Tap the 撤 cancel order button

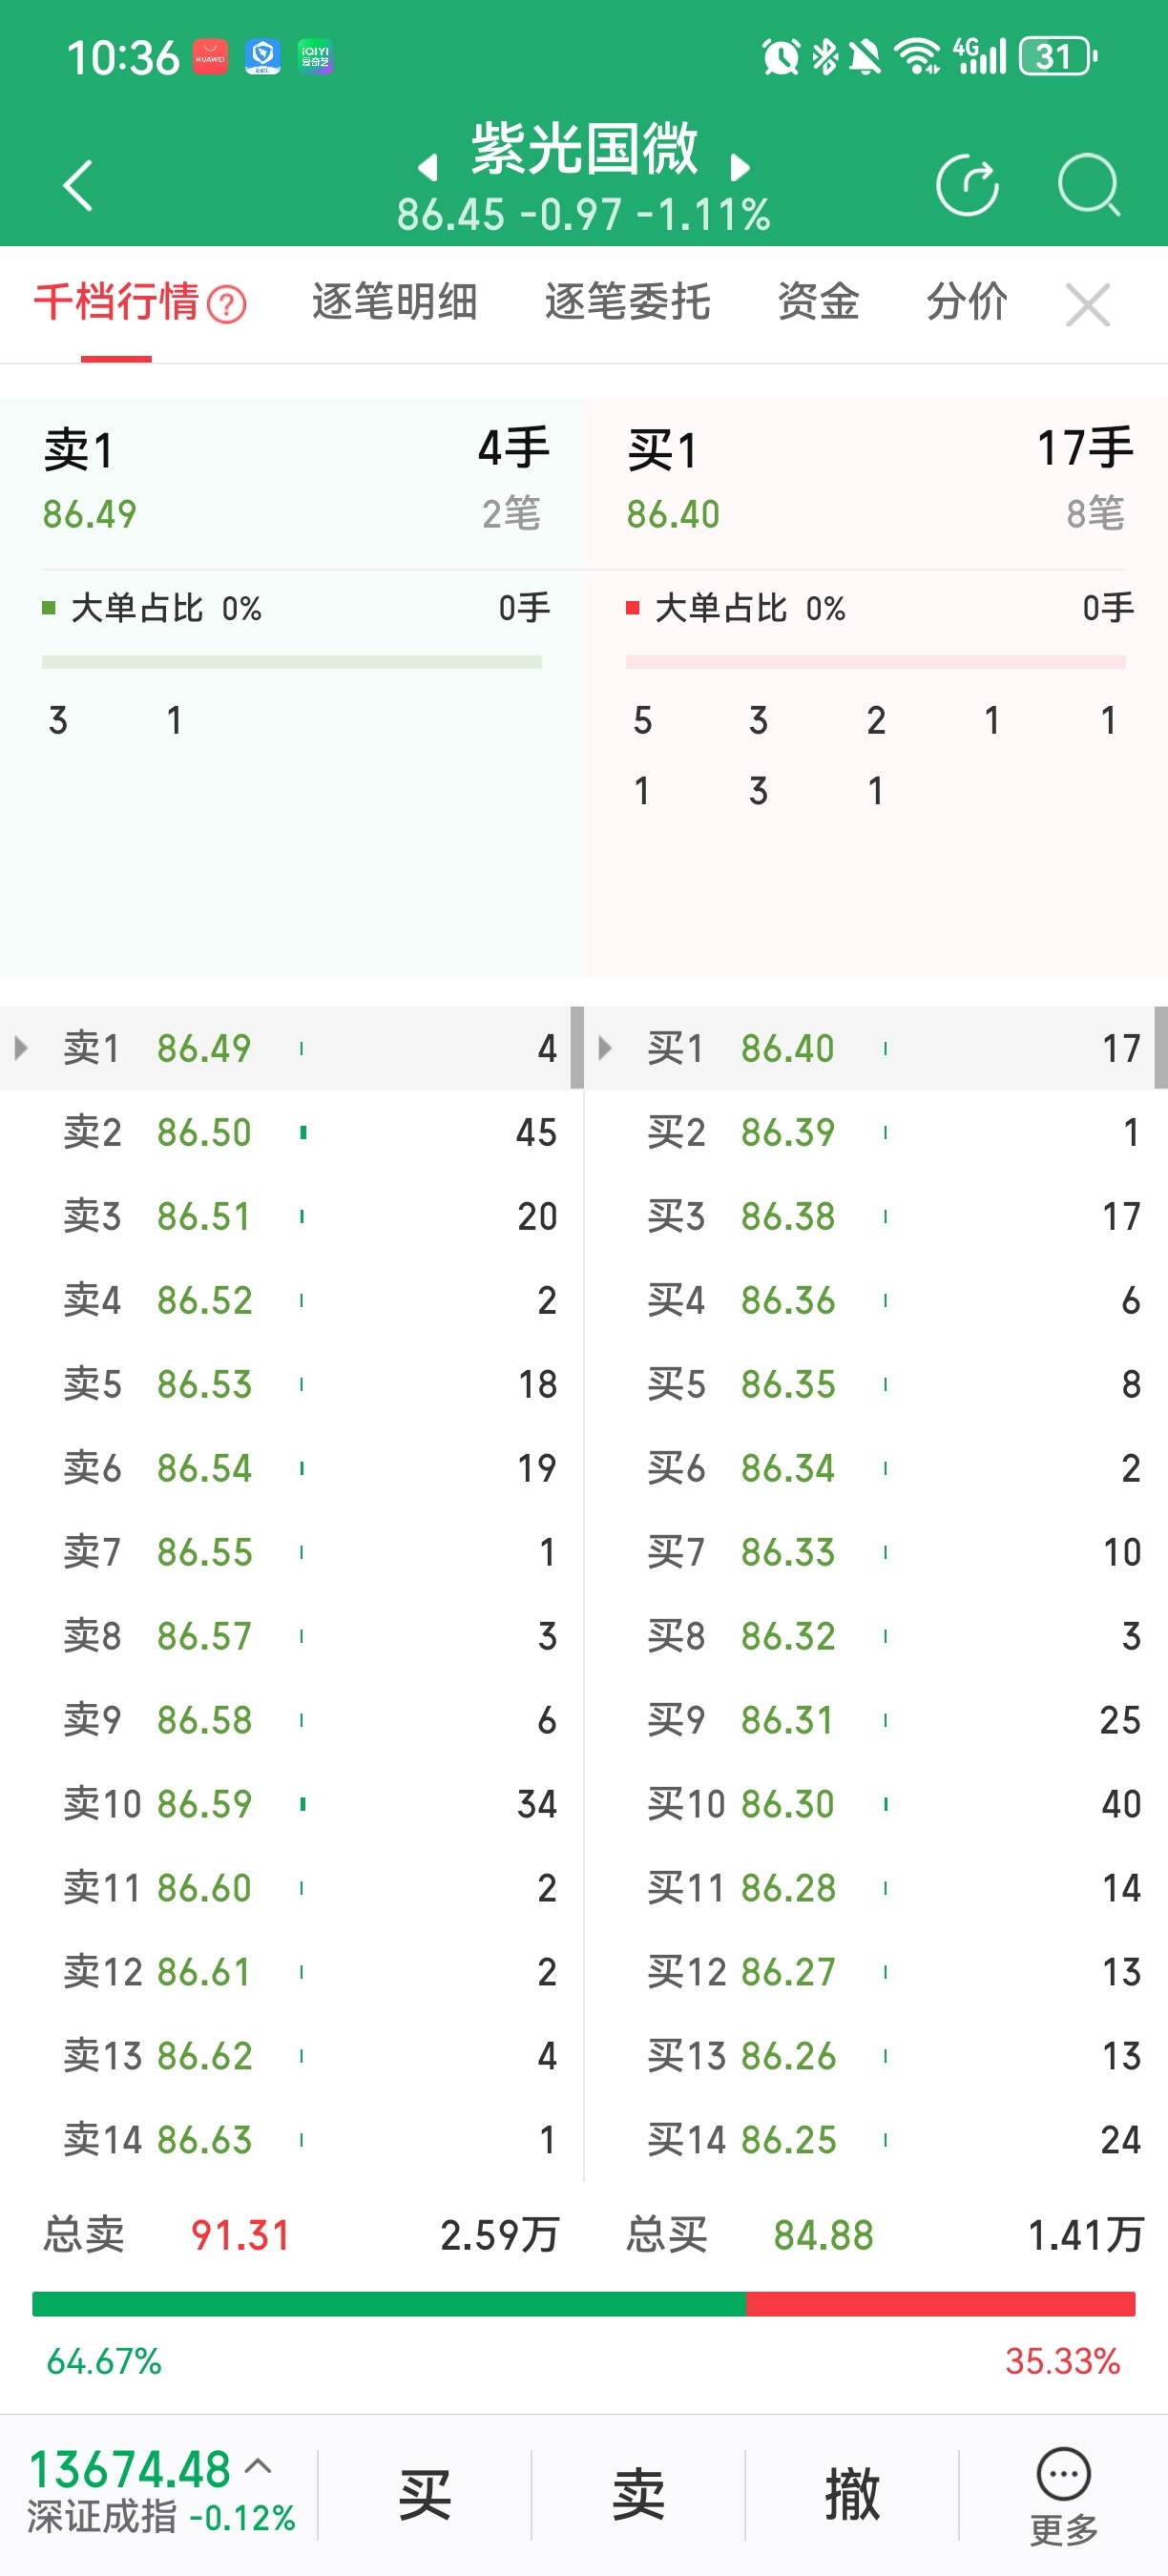click(x=852, y=2494)
